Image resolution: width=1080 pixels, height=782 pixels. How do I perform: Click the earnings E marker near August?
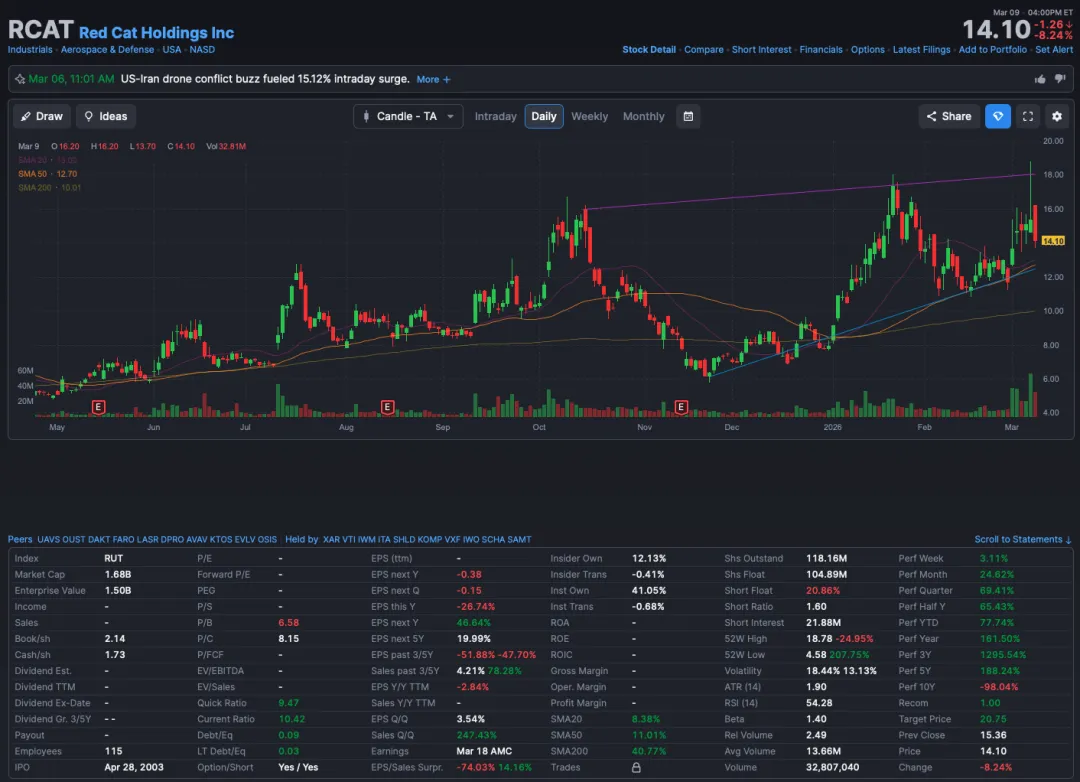pyautogui.click(x=388, y=407)
